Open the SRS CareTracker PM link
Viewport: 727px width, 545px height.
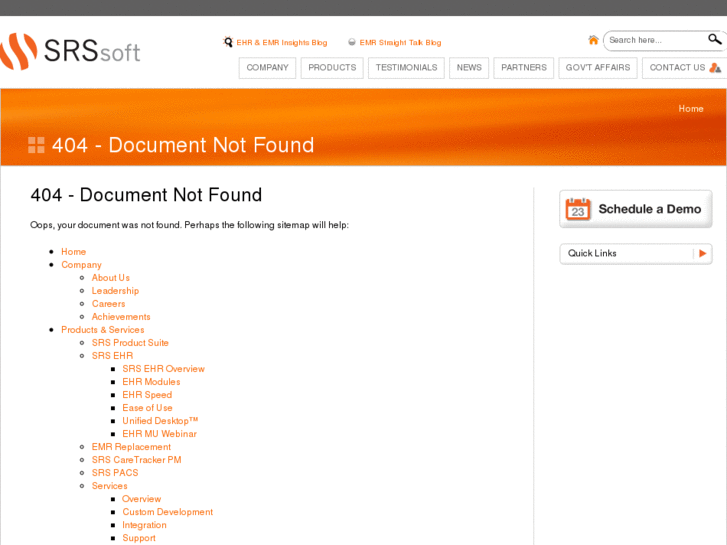click(x=136, y=460)
